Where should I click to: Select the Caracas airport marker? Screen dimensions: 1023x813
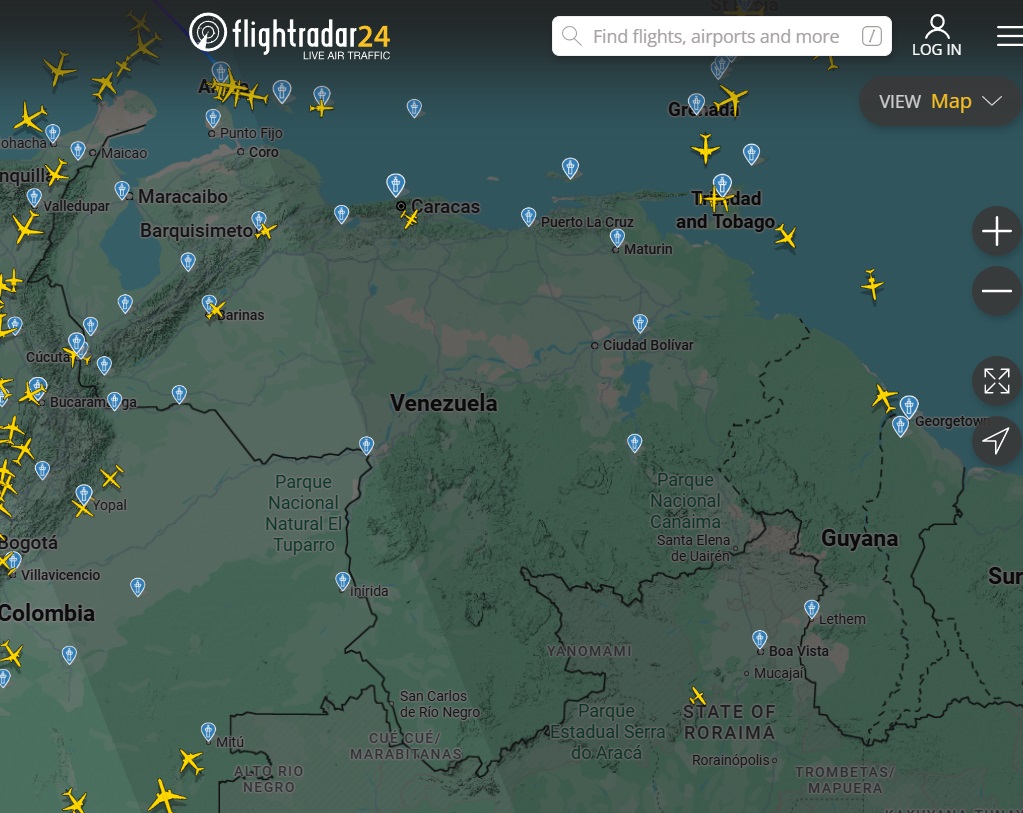click(x=396, y=185)
